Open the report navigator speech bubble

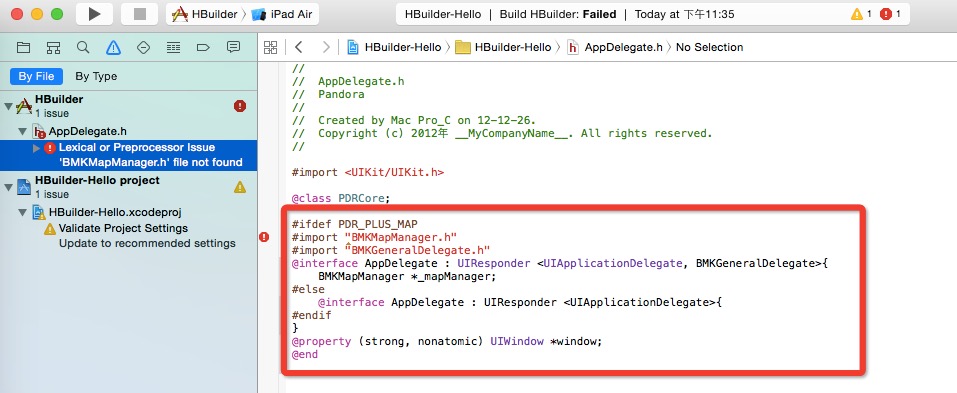(233, 47)
